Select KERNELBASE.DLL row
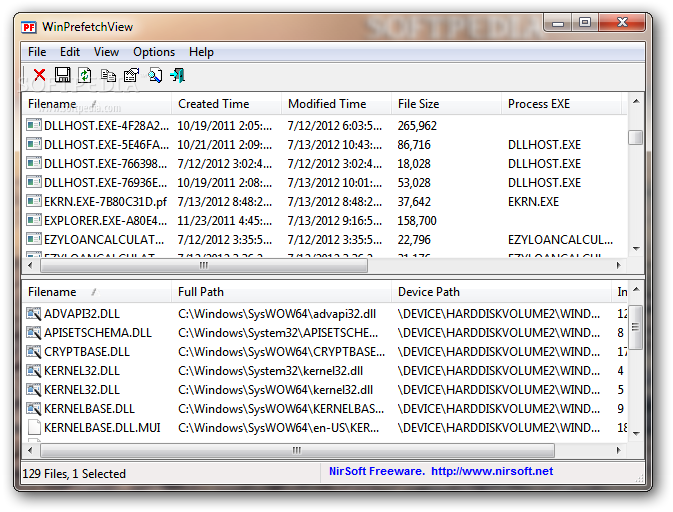 pyautogui.click(x=324, y=408)
